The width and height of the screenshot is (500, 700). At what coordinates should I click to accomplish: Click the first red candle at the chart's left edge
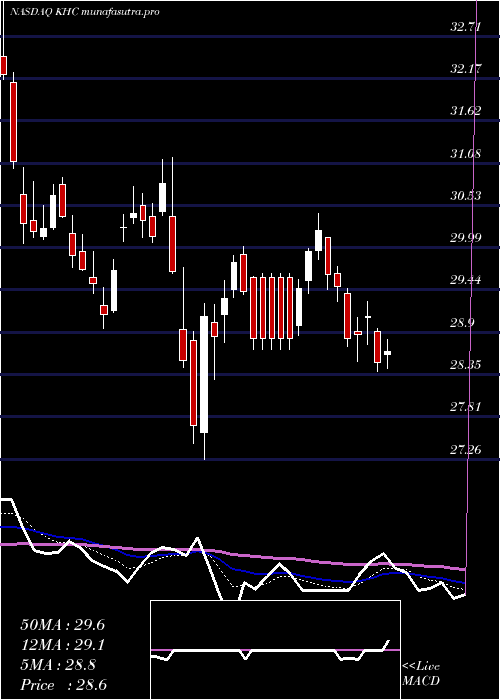coord(4,65)
